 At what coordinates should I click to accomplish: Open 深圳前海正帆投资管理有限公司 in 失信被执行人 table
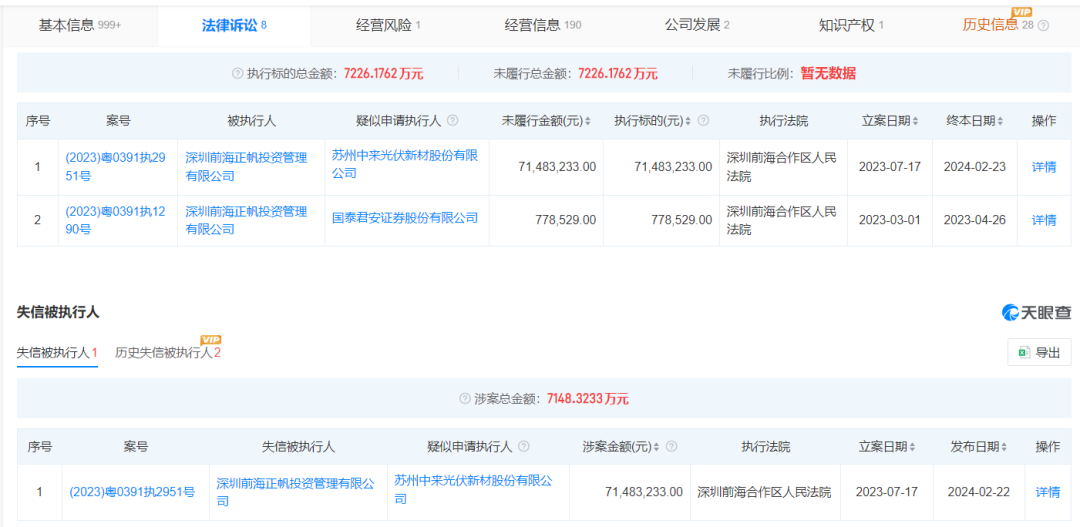[295, 493]
